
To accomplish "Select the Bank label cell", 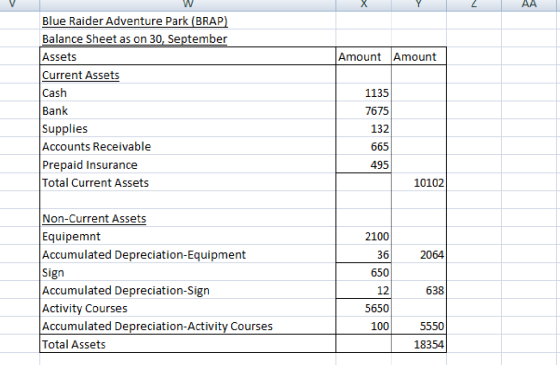I will pyautogui.click(x=188, y=110).
